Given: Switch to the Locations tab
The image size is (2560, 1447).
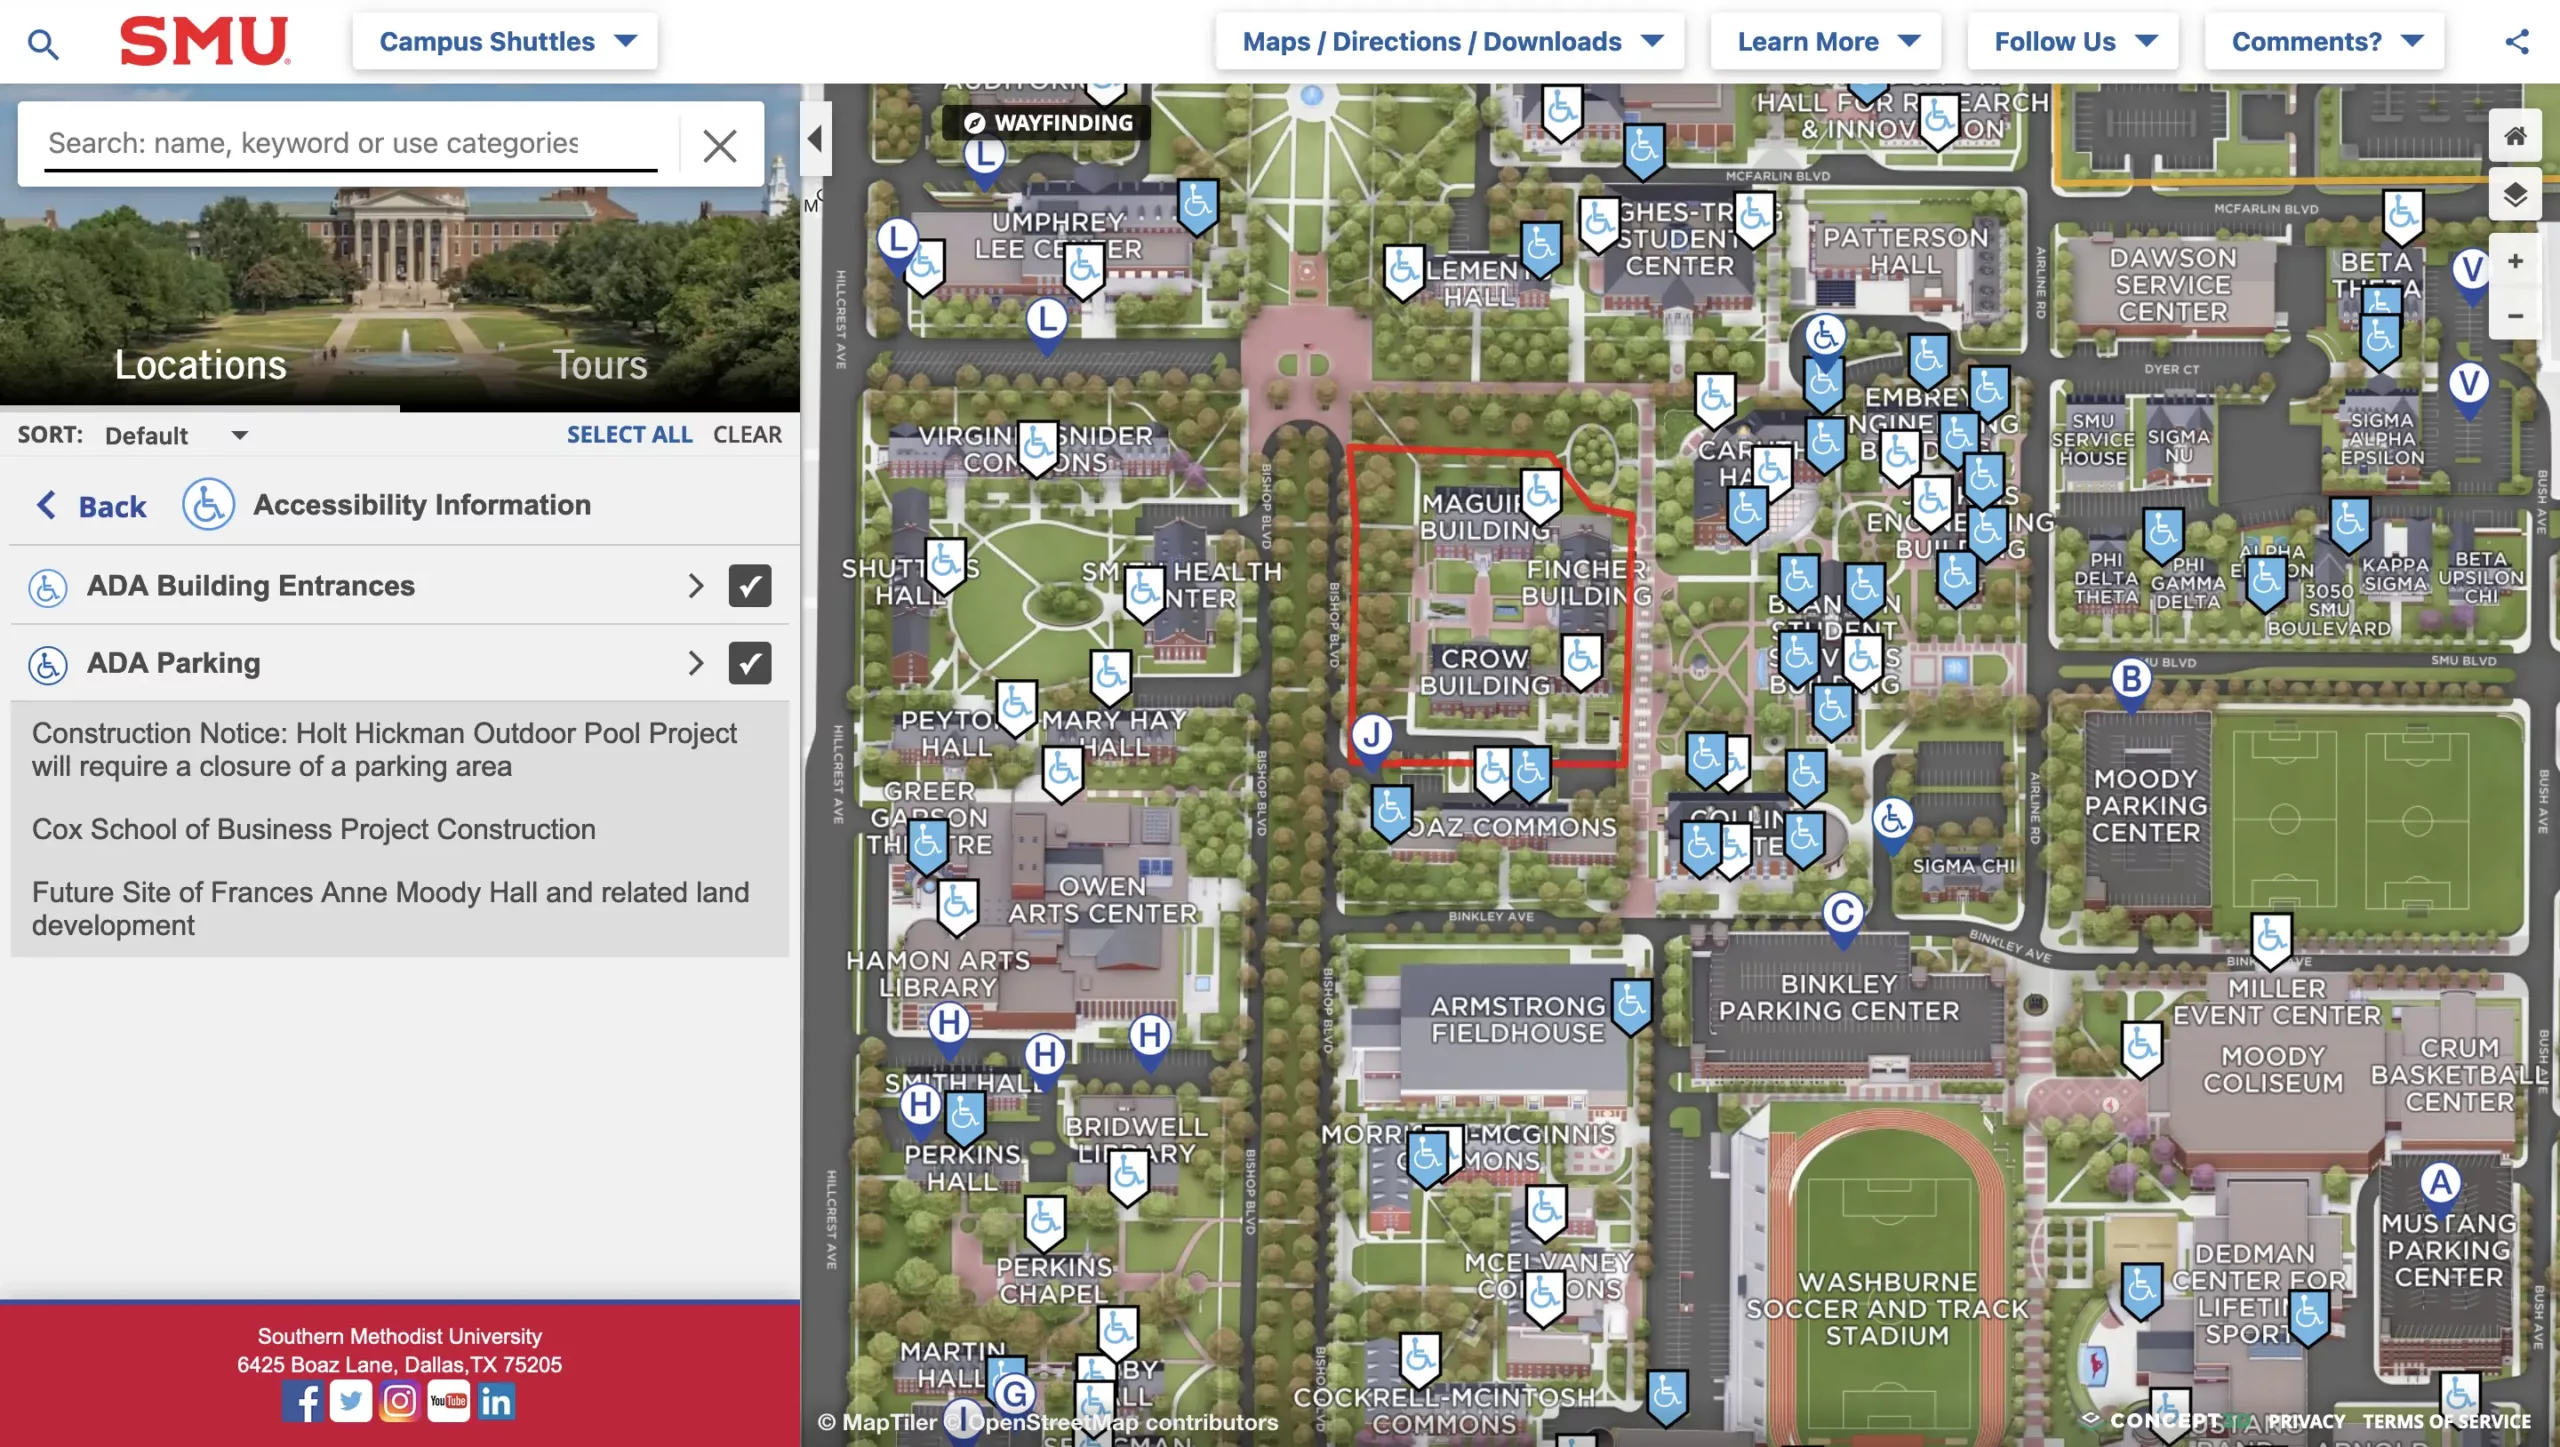Looking at the screenshot, I should click(x=200, y=365).
